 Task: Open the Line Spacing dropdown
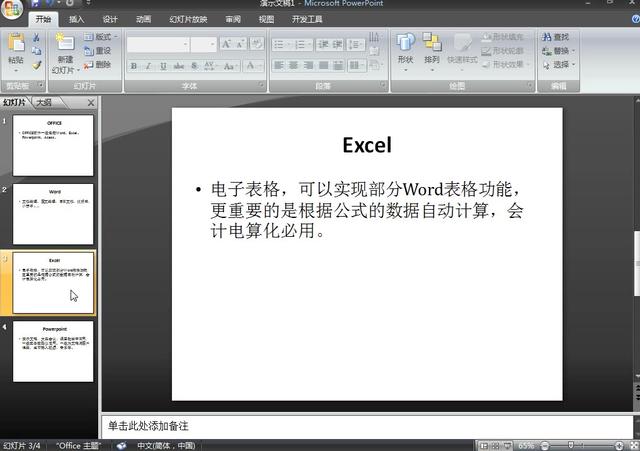pyautogui.click(x=356, y=44)
